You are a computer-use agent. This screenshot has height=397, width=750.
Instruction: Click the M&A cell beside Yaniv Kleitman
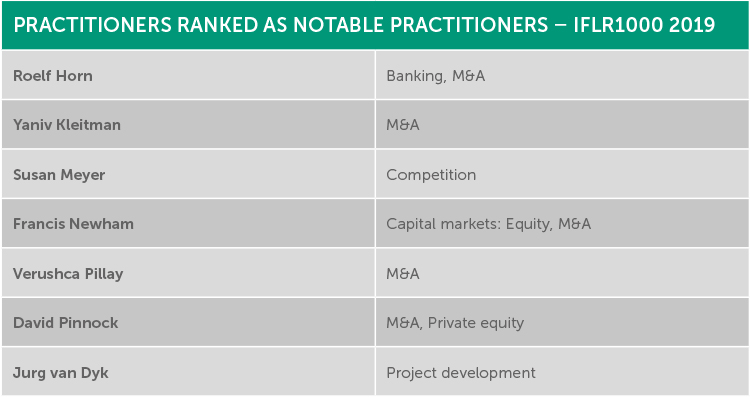pos(562,124)
